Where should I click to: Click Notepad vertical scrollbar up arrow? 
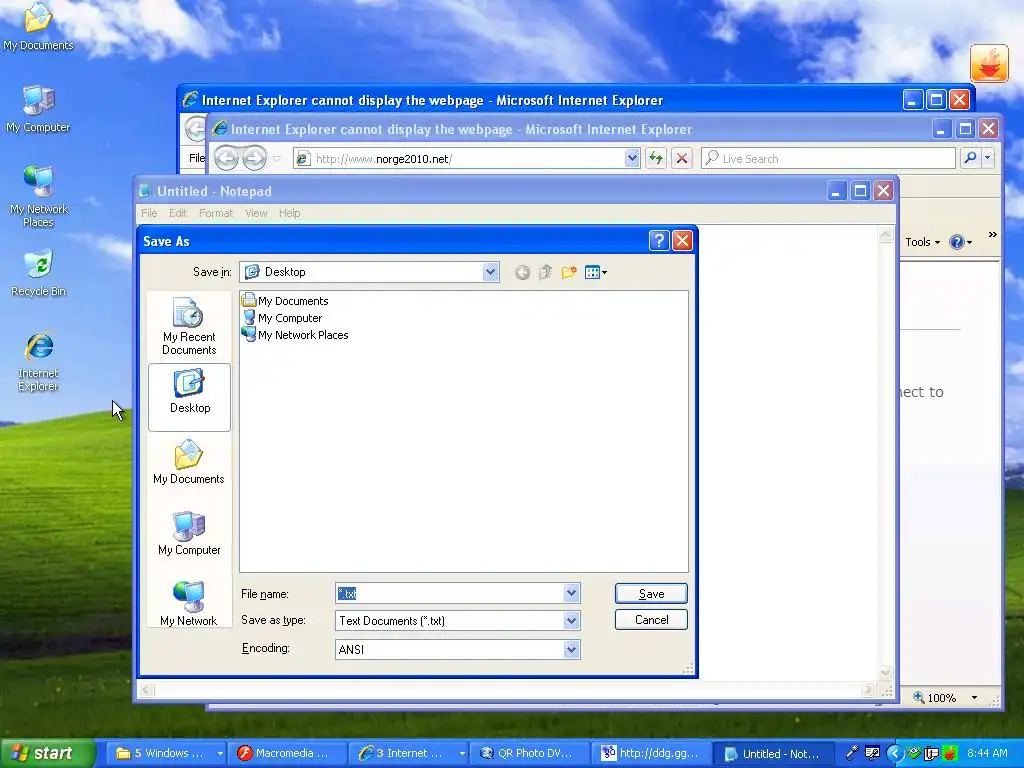pos(886,235)
